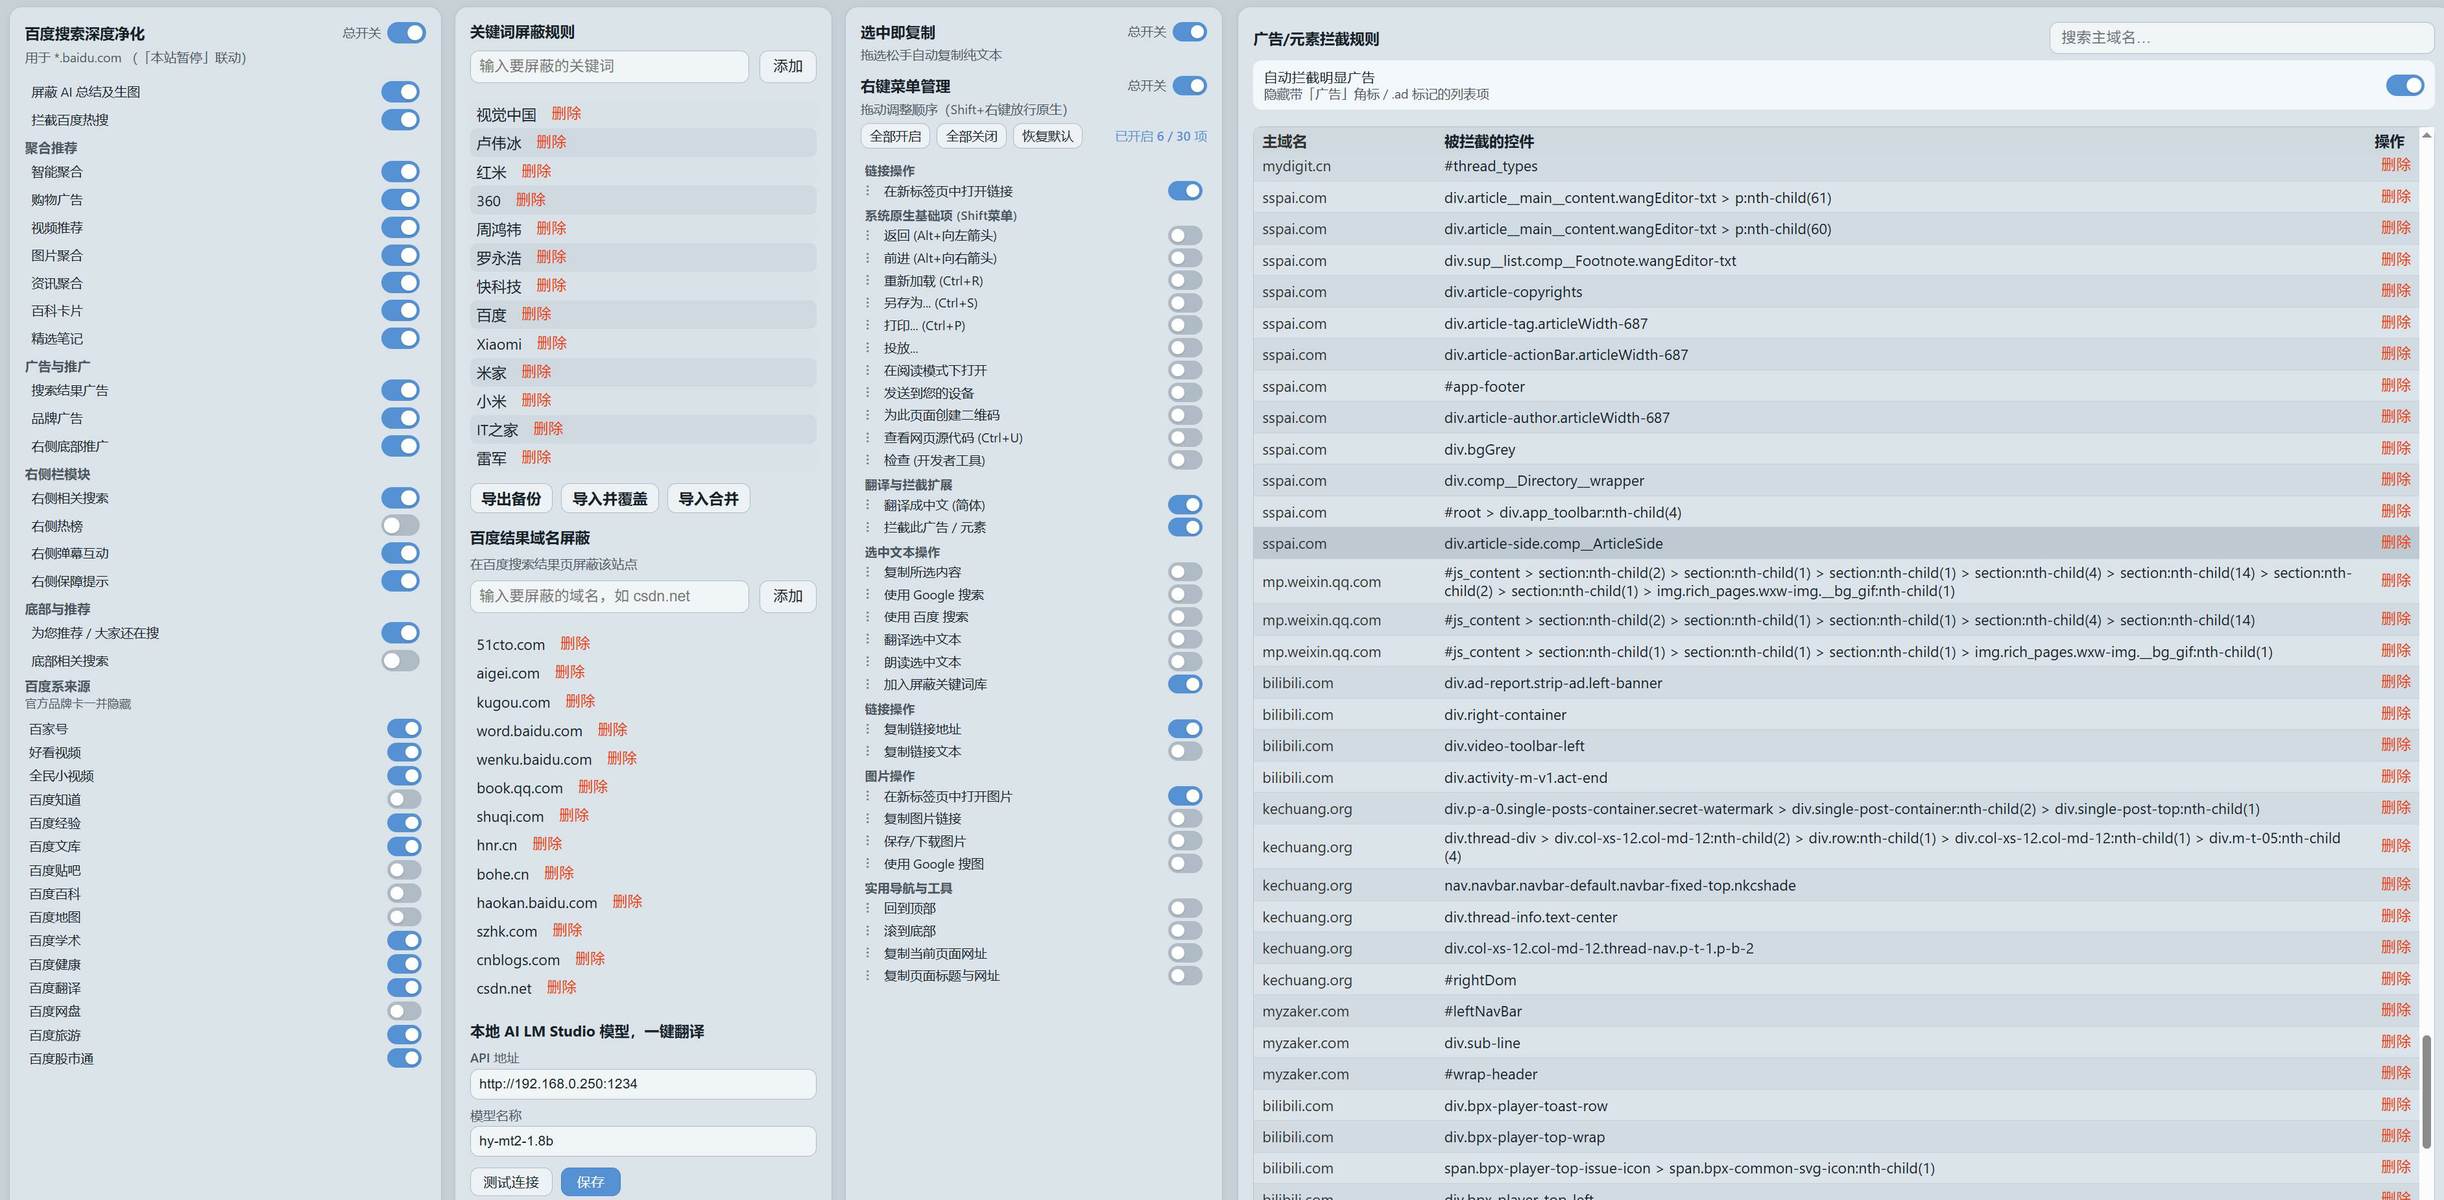This screenshot has width=2444, height=1200.
Task: Disable the 复制链接地址 switch
Action: pyautogui.click(x=1185, y=729)
